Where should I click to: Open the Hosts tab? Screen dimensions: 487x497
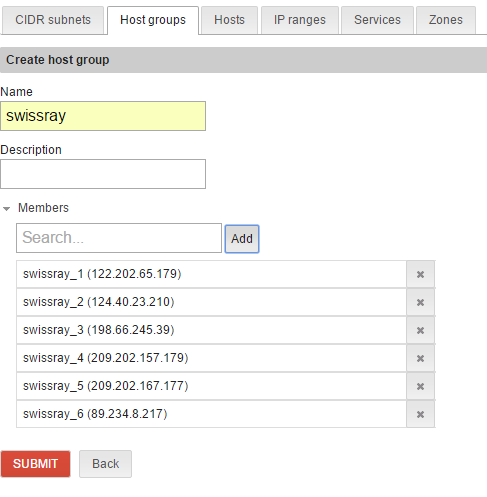click(x=229, y=20)
